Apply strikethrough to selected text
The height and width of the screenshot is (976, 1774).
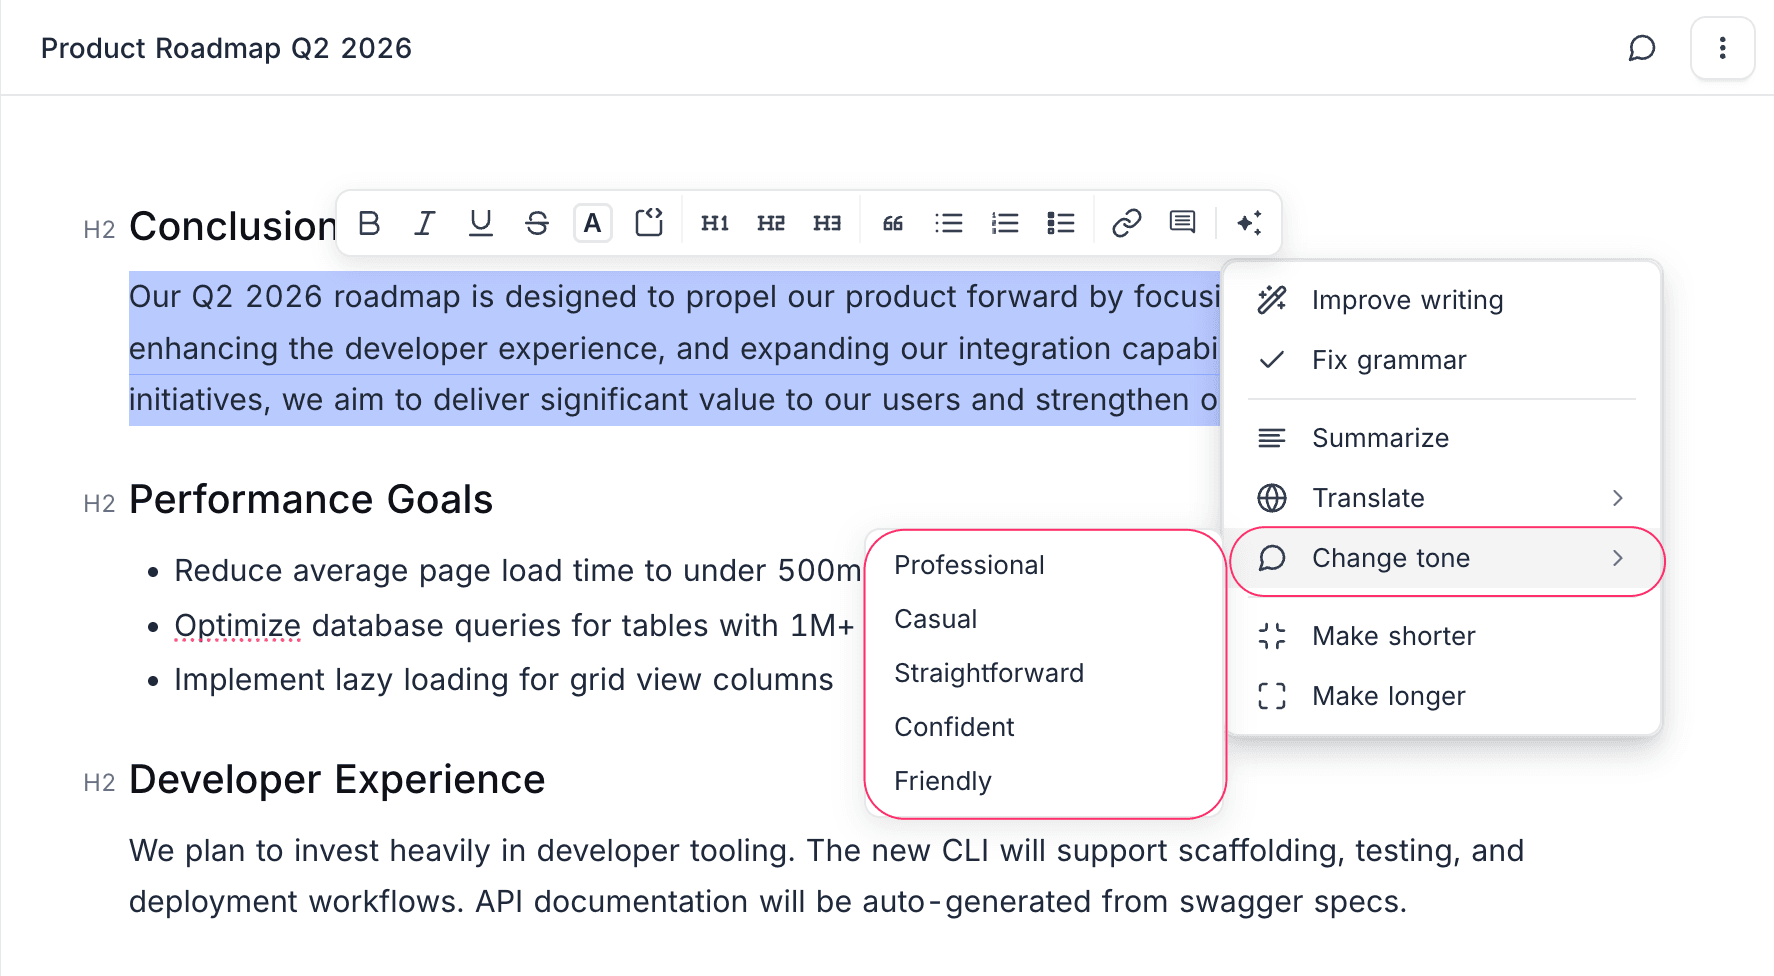(x=537, y=223)
